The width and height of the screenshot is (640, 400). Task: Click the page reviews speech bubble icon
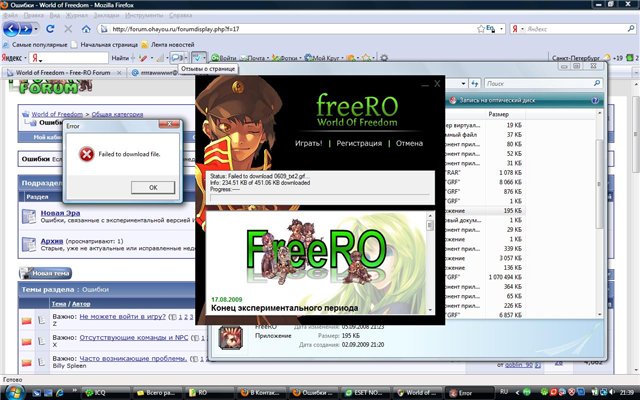click(176, 58)
